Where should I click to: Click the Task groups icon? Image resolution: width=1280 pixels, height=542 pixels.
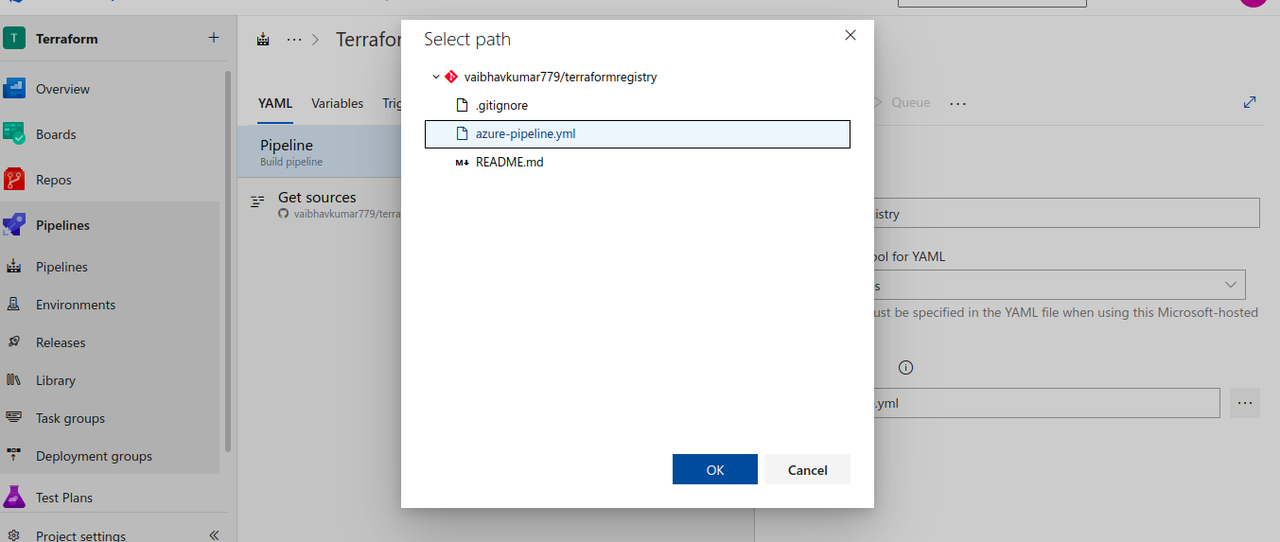[x=14, y=418]
